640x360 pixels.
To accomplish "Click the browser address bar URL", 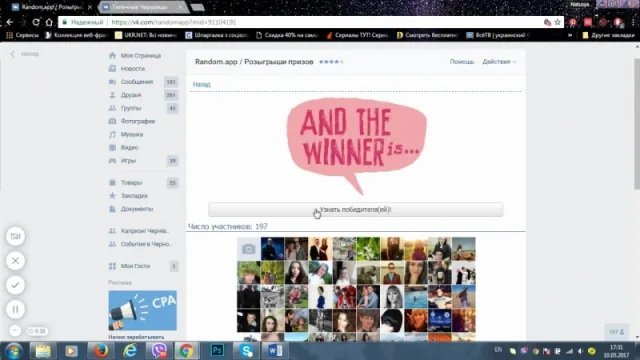I will pos(173,22).
